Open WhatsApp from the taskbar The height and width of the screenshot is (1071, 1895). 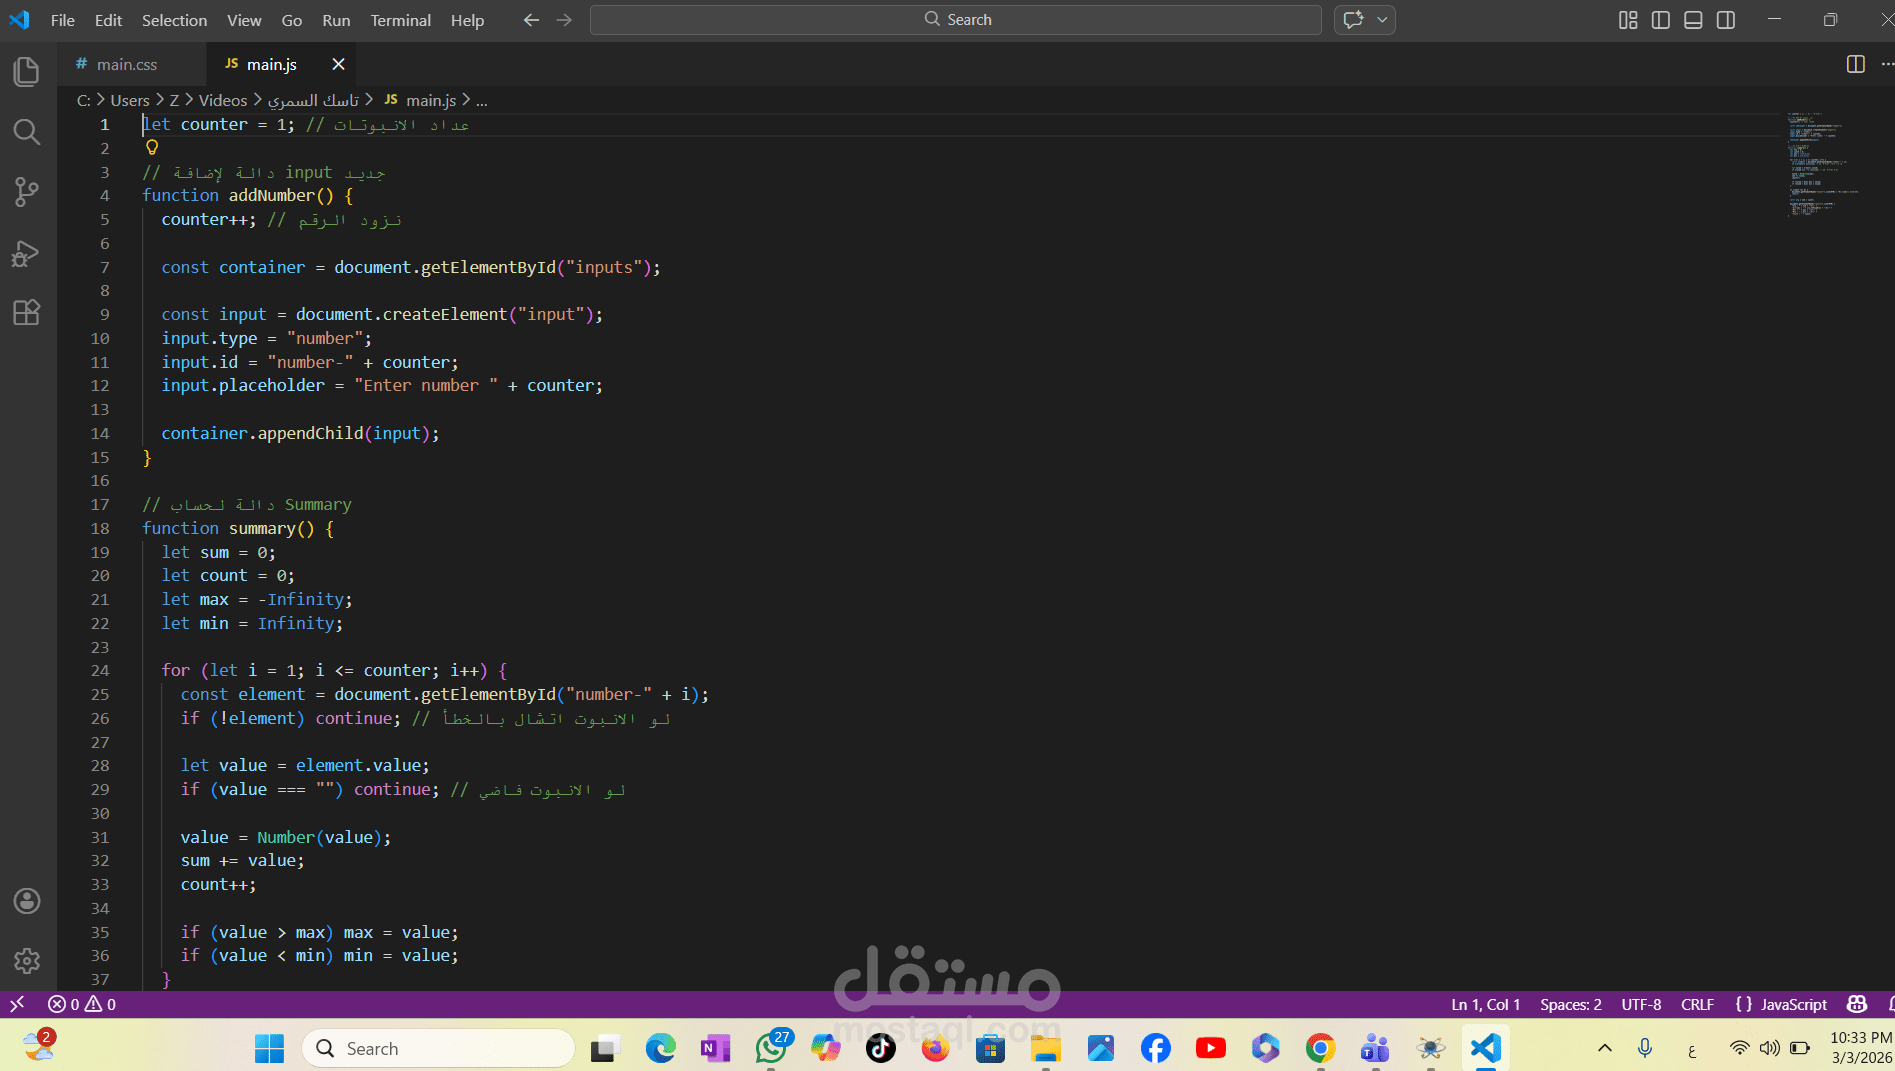[771, 1048]
